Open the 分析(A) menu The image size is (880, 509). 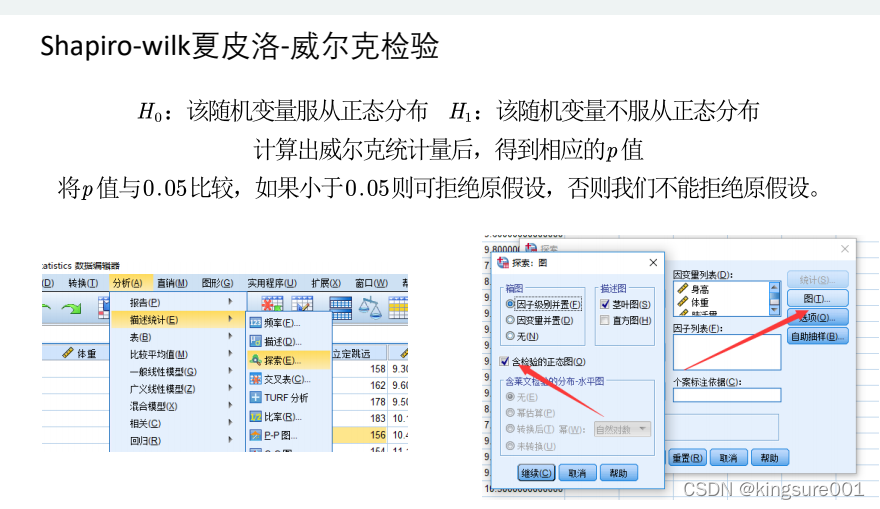click(x=127, y=283)
